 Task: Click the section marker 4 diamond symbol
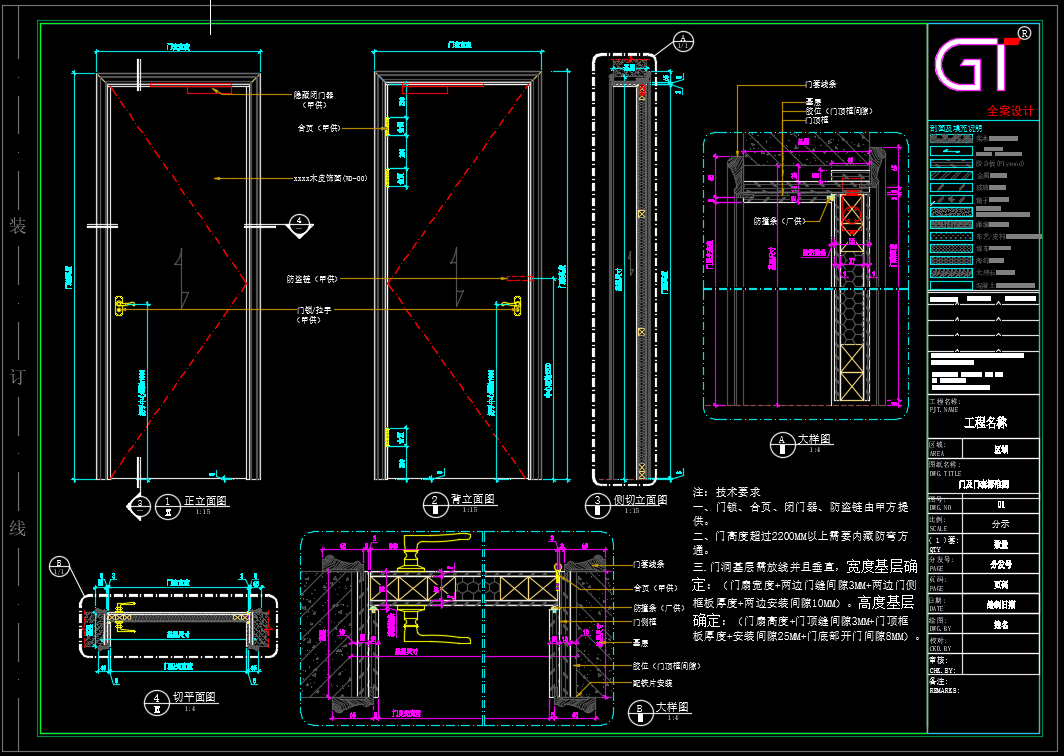pyautogui.click(x=297, y=224)
